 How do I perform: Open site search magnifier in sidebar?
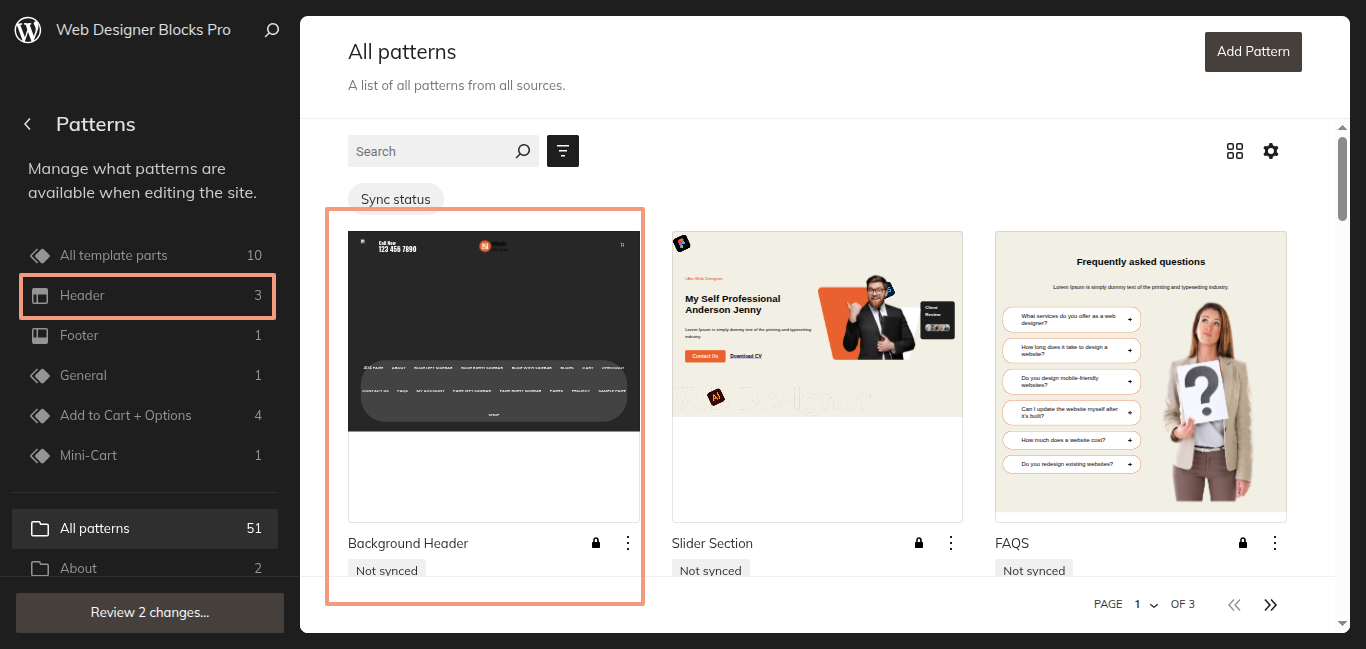point(272,30)
